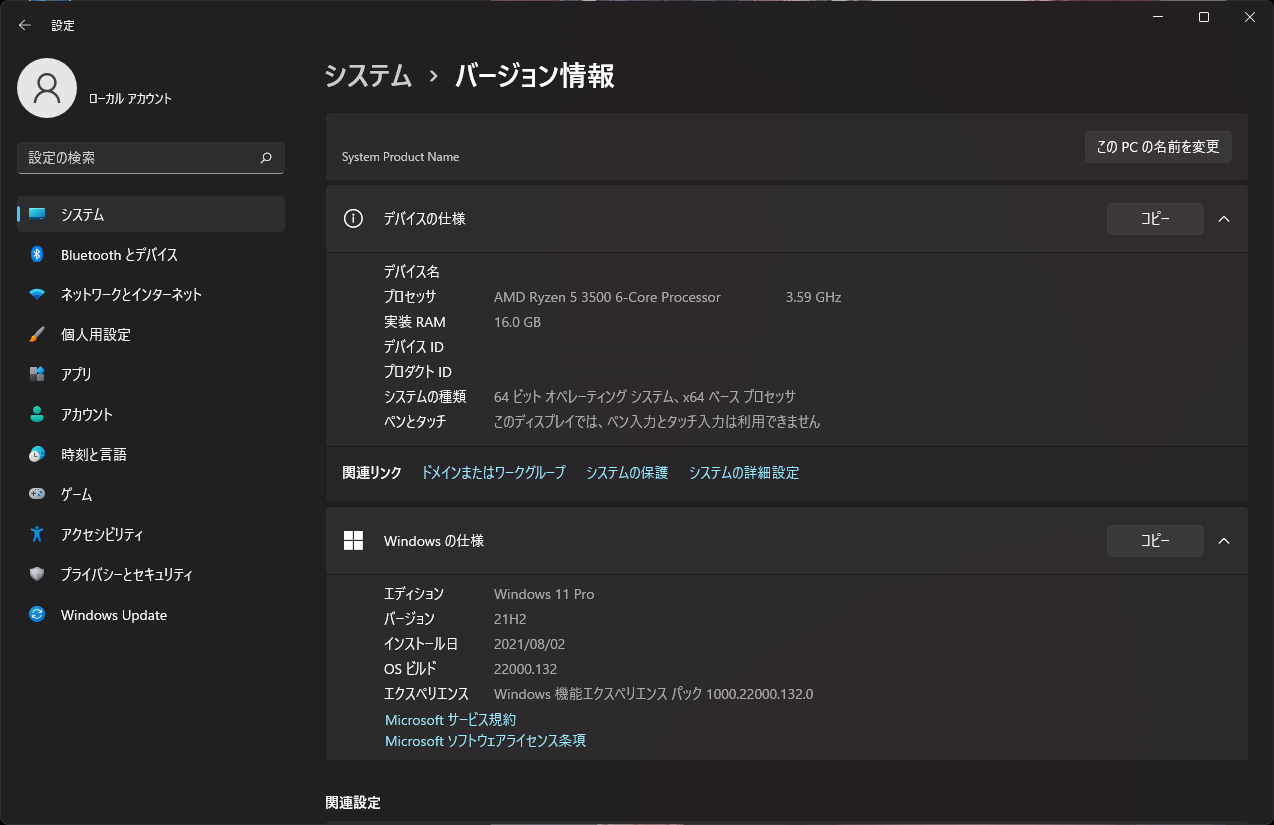
Task: Click the network Wi-Fi icon in sidebar
Action: 37,294
